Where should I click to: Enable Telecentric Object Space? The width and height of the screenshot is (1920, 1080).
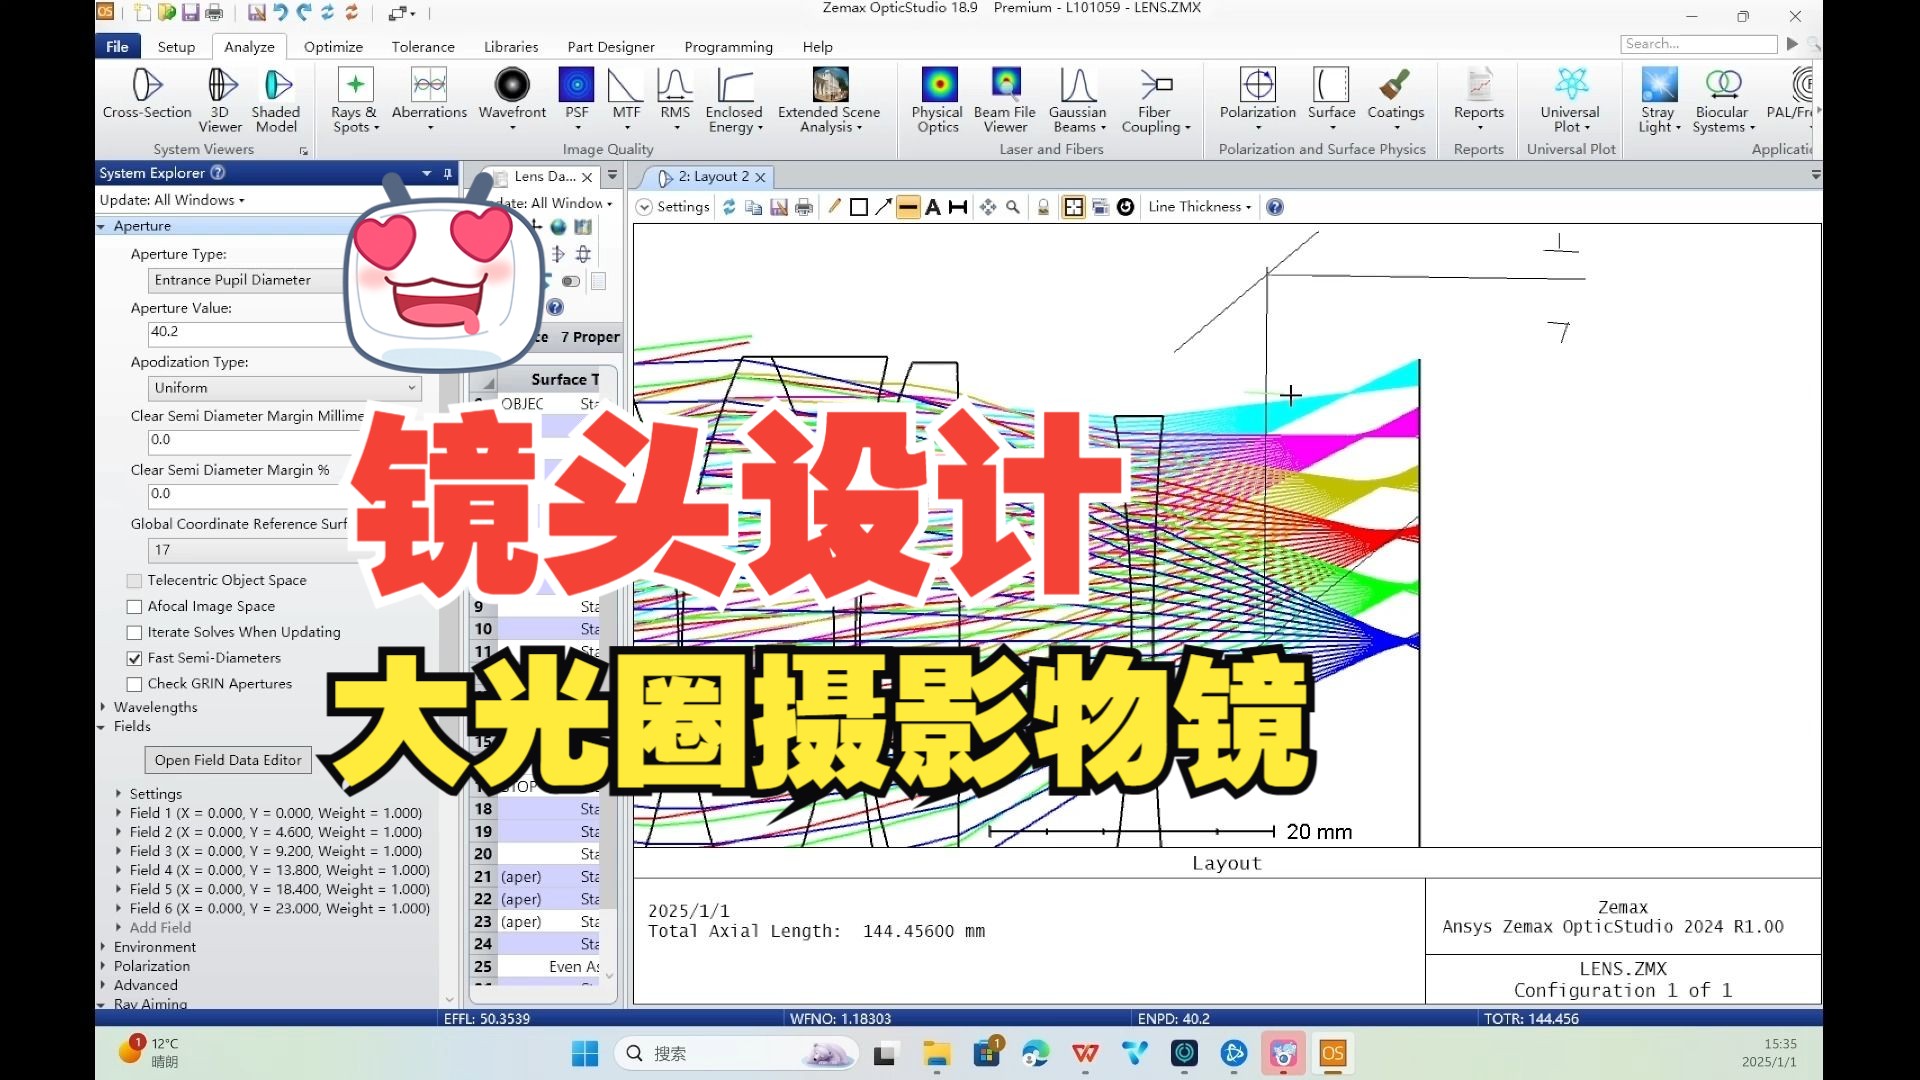(x=134, y=580)
